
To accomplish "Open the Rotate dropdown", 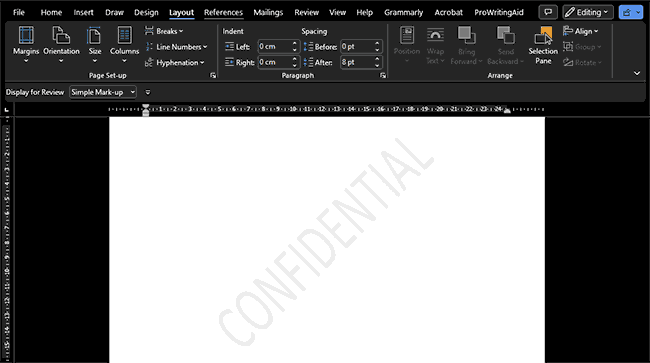I will coord(582,63).
